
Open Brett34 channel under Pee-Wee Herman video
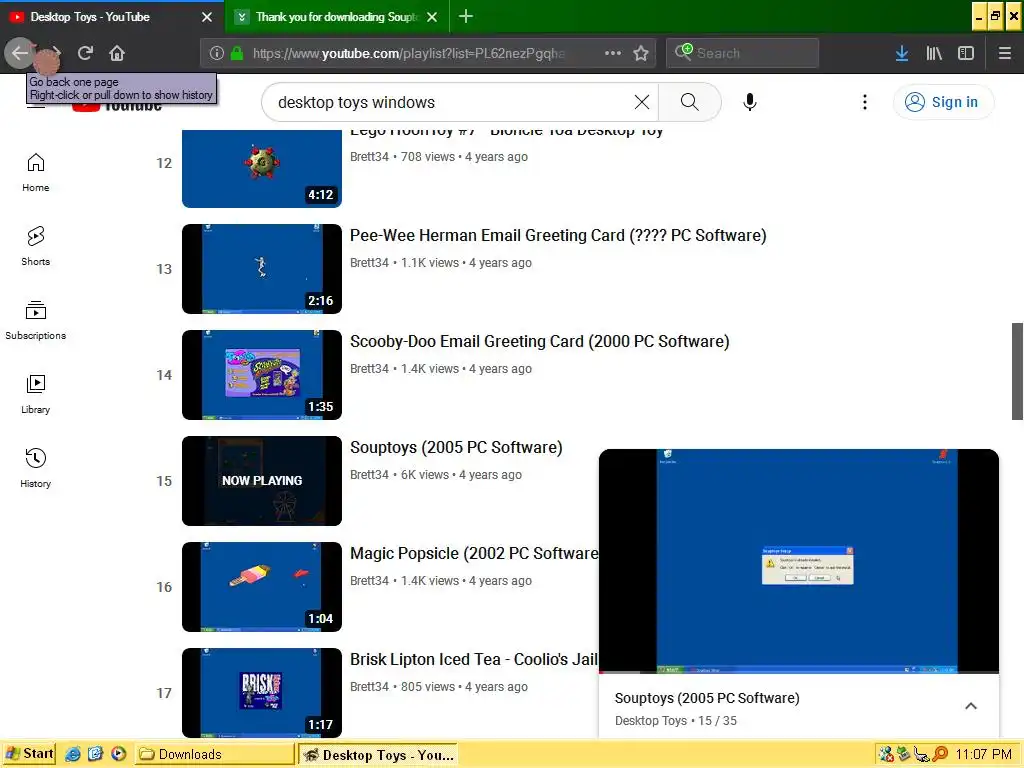pyautogui.click(x=369, y=263)
